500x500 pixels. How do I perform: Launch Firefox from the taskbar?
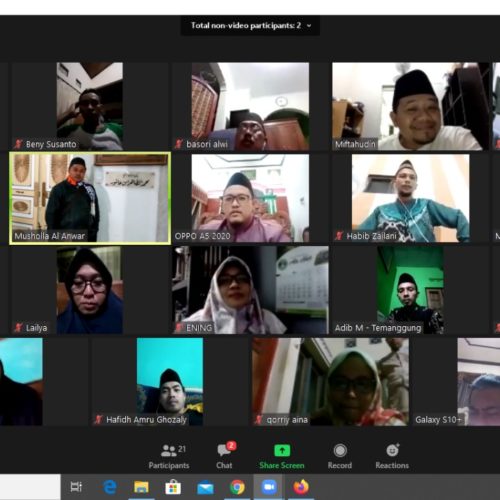pos(301,487)
